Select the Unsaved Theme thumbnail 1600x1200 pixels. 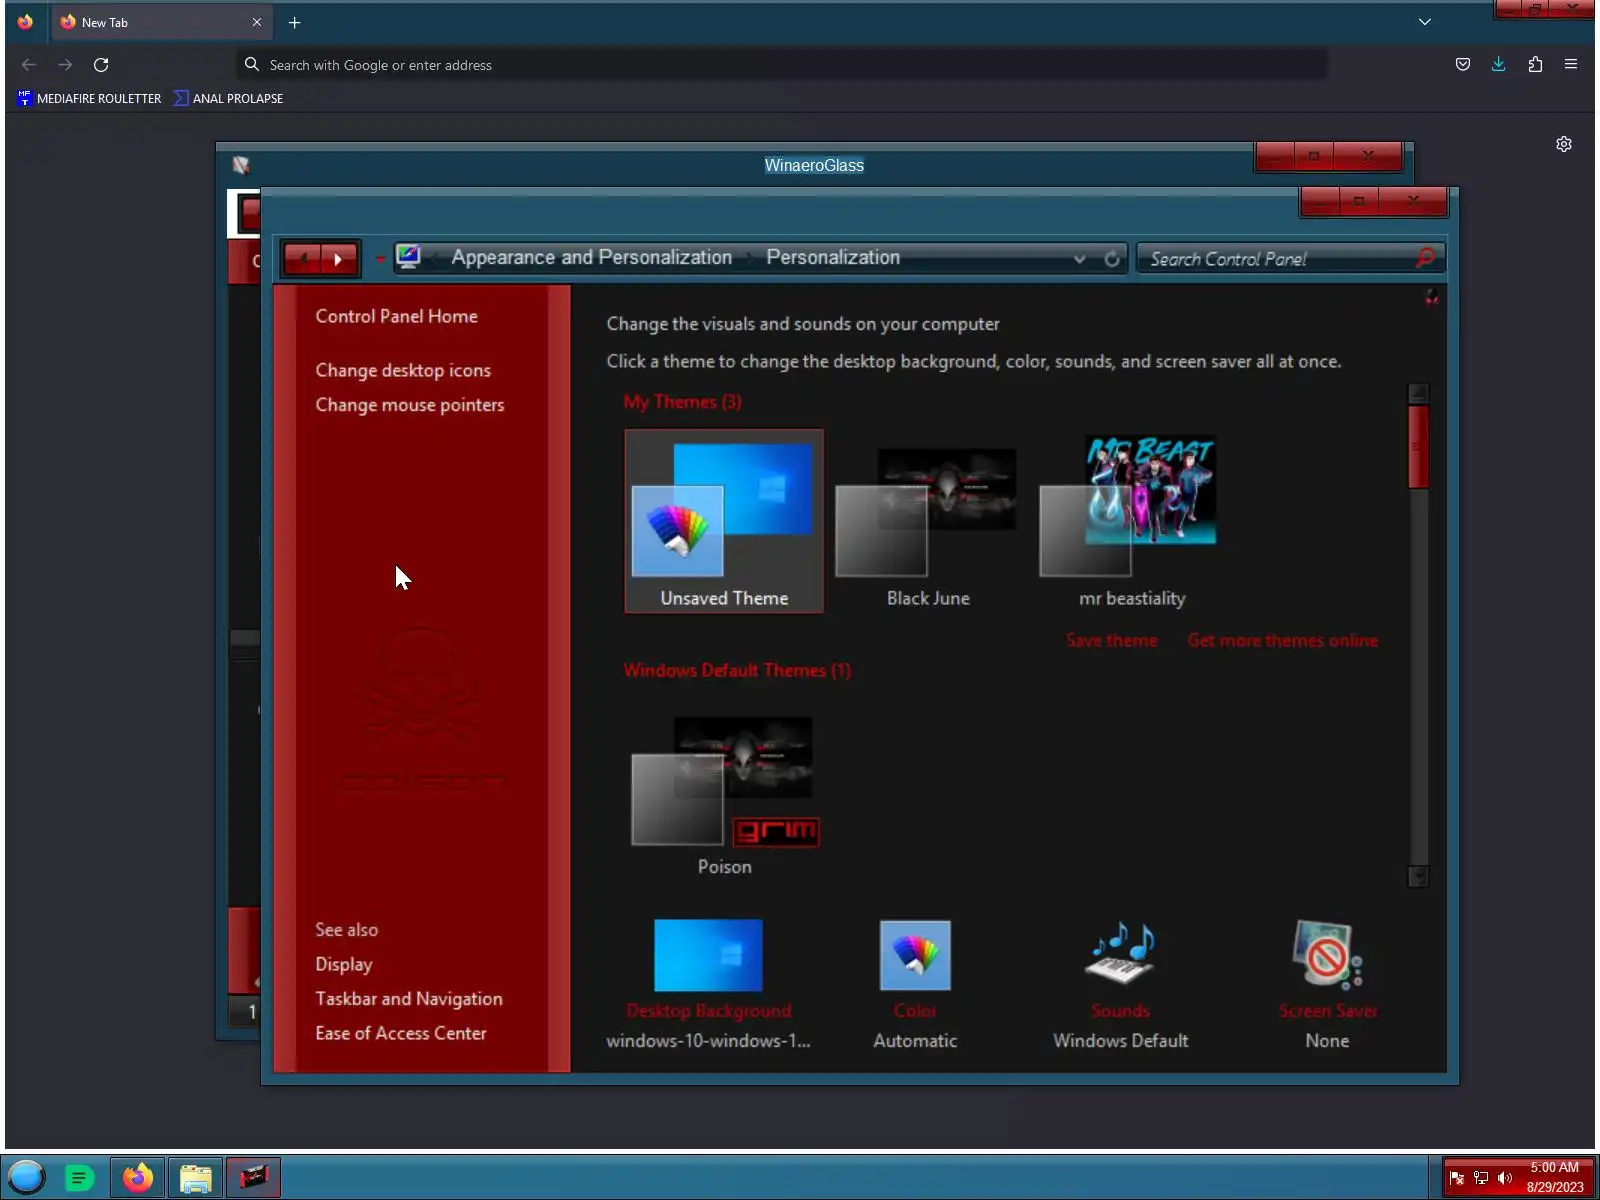[x=724, y=521]
